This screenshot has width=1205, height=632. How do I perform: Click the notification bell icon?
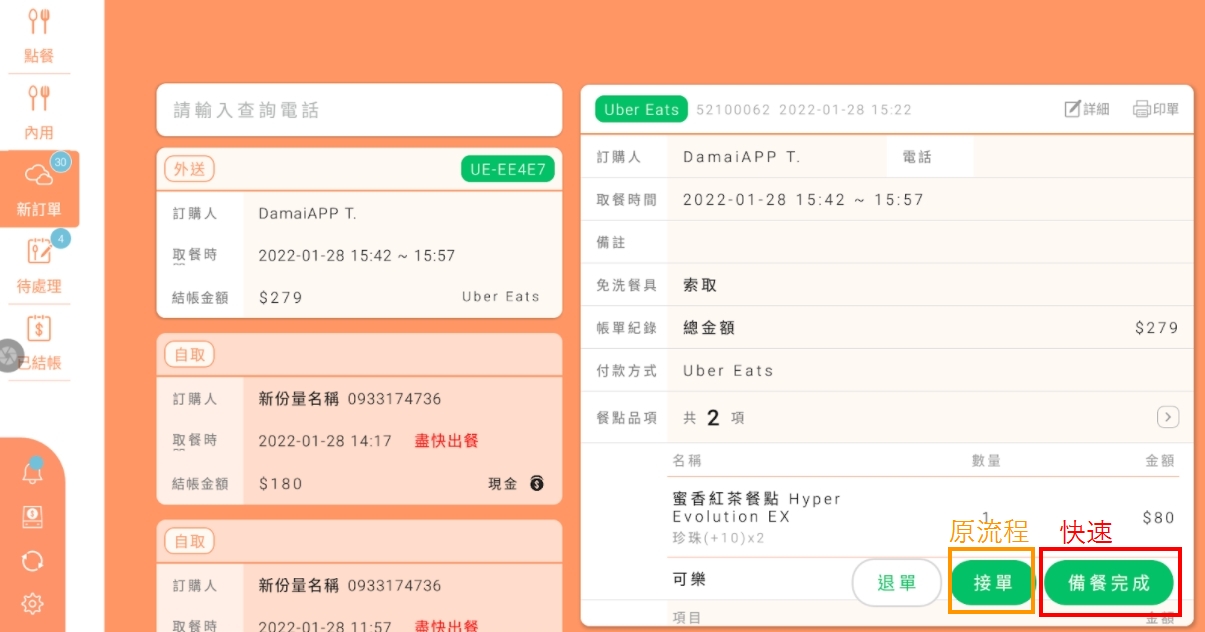coord(33,473)
